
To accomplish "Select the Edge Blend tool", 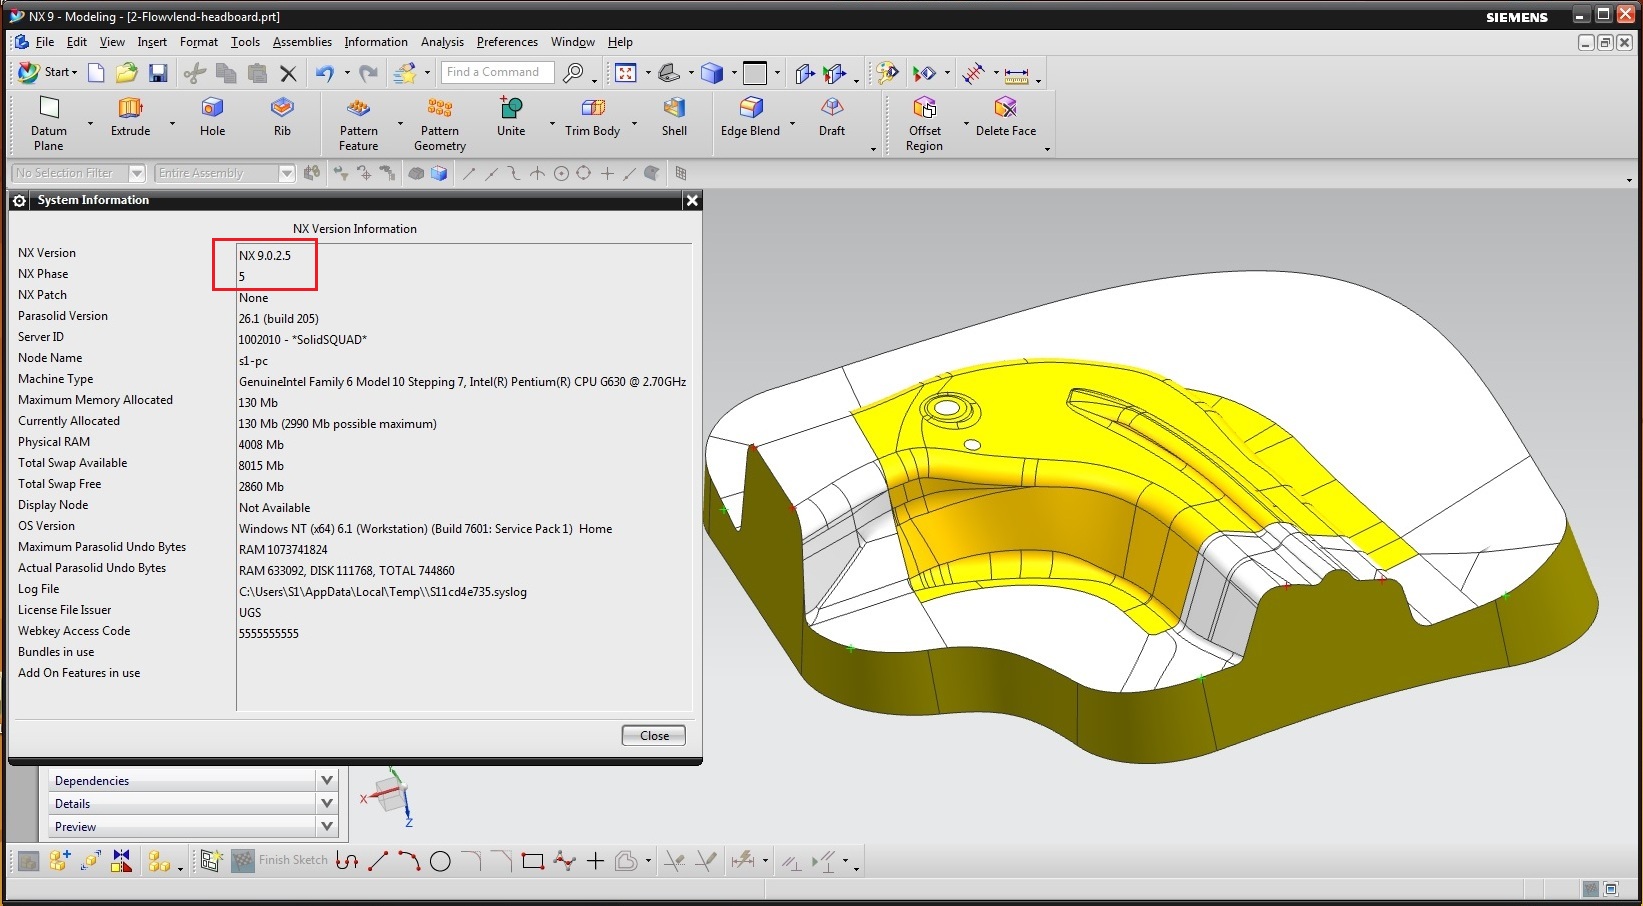I will point(750,116).
